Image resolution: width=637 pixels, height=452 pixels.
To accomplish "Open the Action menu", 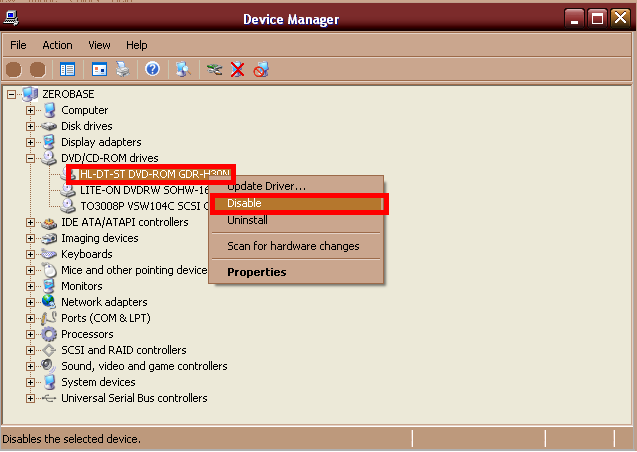I will 57,45.
